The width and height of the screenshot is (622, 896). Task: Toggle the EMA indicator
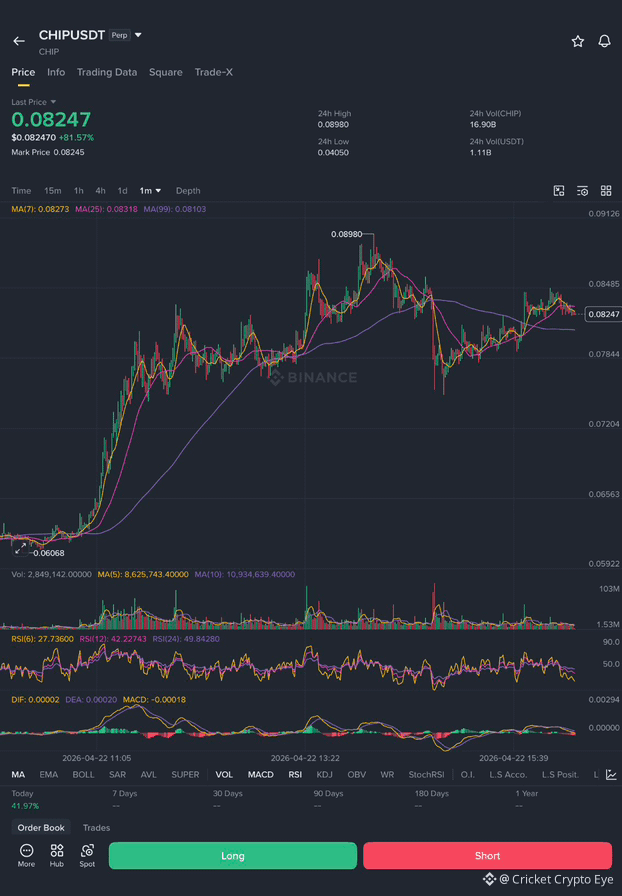[49, 775]
